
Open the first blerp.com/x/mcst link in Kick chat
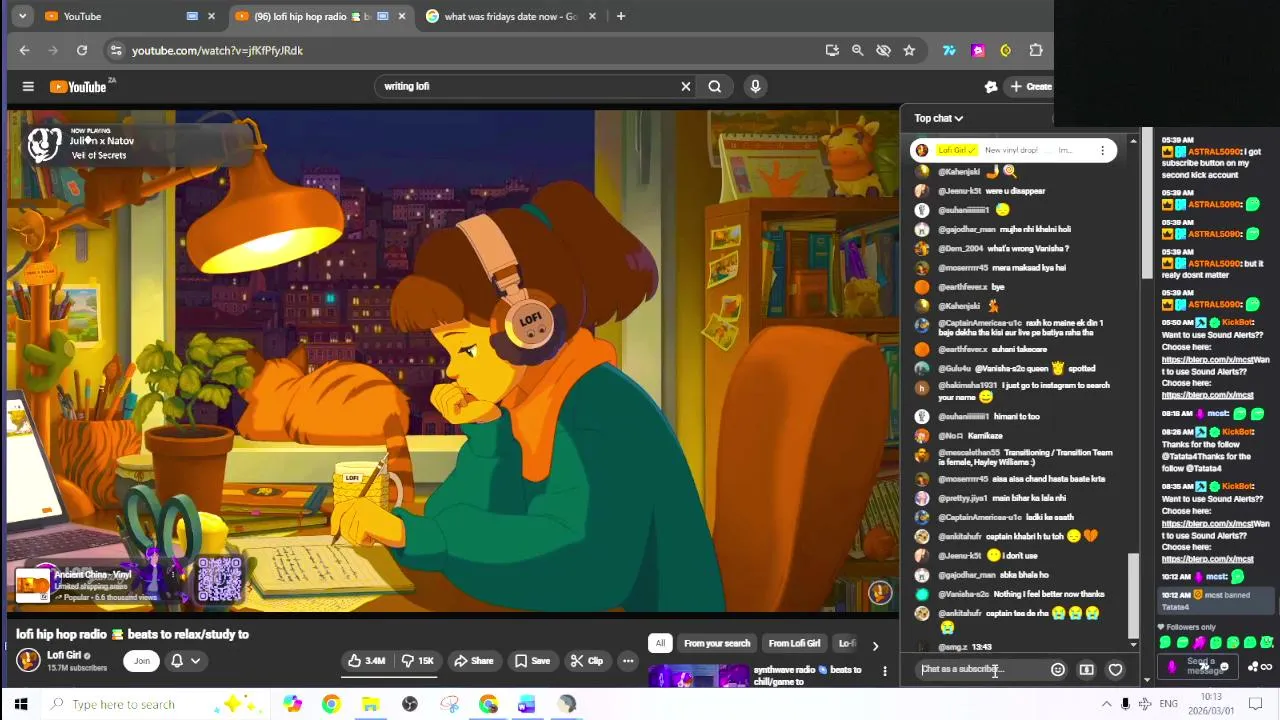click(1207, 359)
